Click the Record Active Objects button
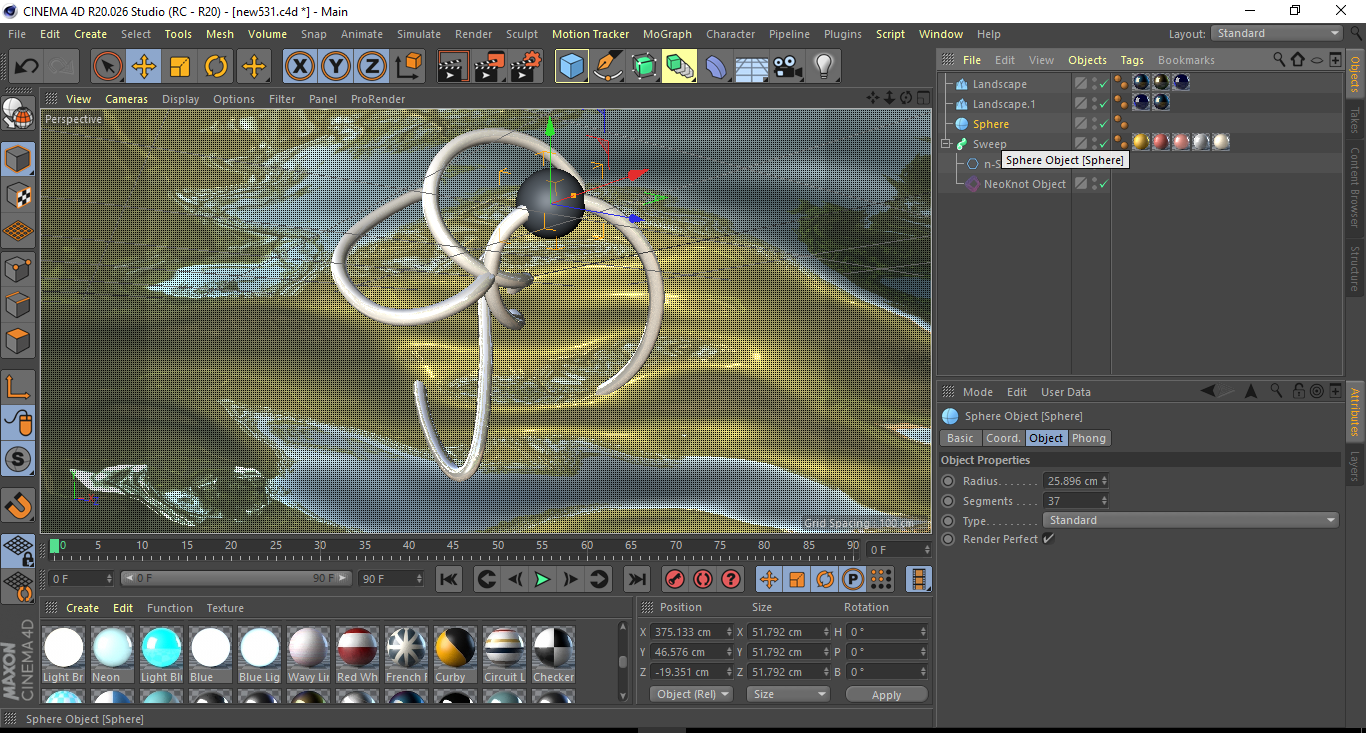The image size is (1366, 733). tap(675, 579)
